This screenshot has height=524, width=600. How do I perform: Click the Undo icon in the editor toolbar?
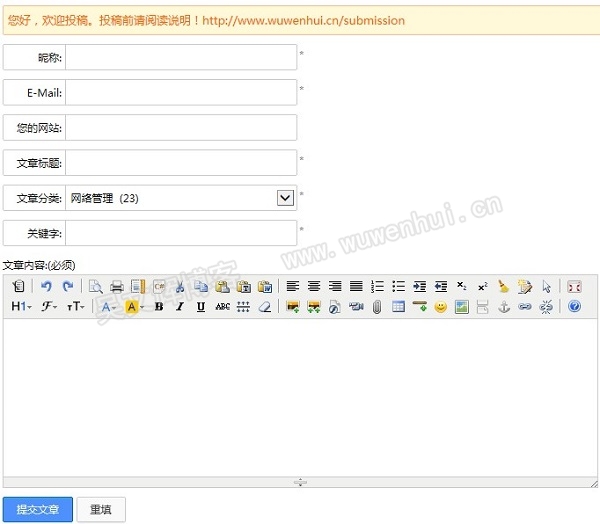coord(46,287)
